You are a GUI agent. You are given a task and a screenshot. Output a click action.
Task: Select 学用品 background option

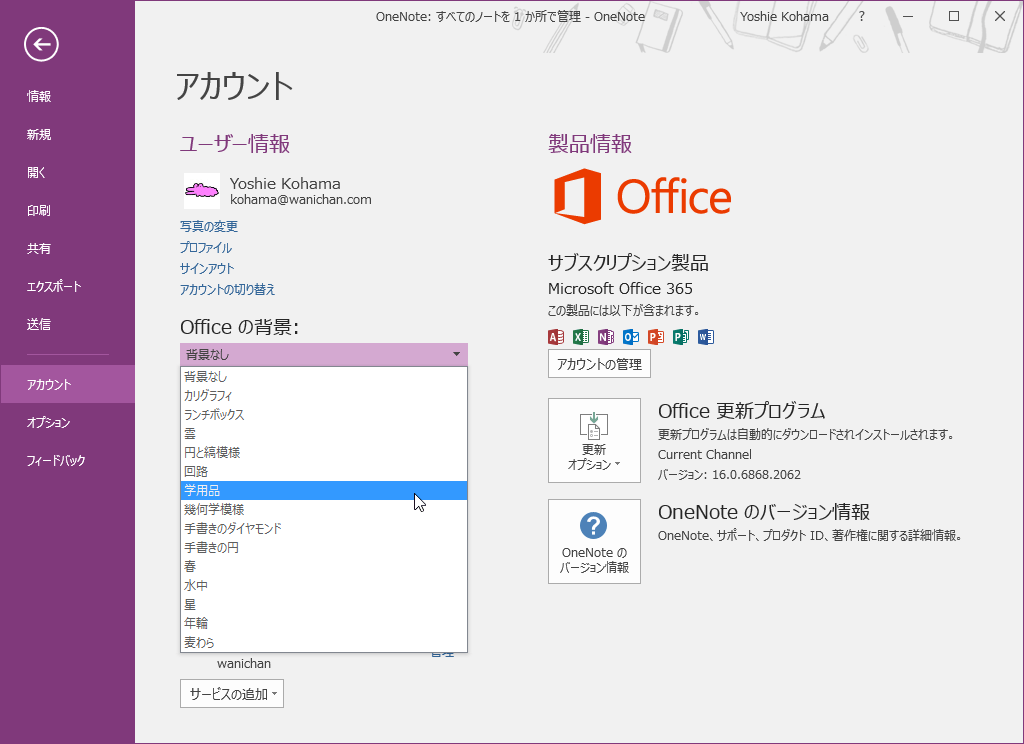click(x=324, y=491)
